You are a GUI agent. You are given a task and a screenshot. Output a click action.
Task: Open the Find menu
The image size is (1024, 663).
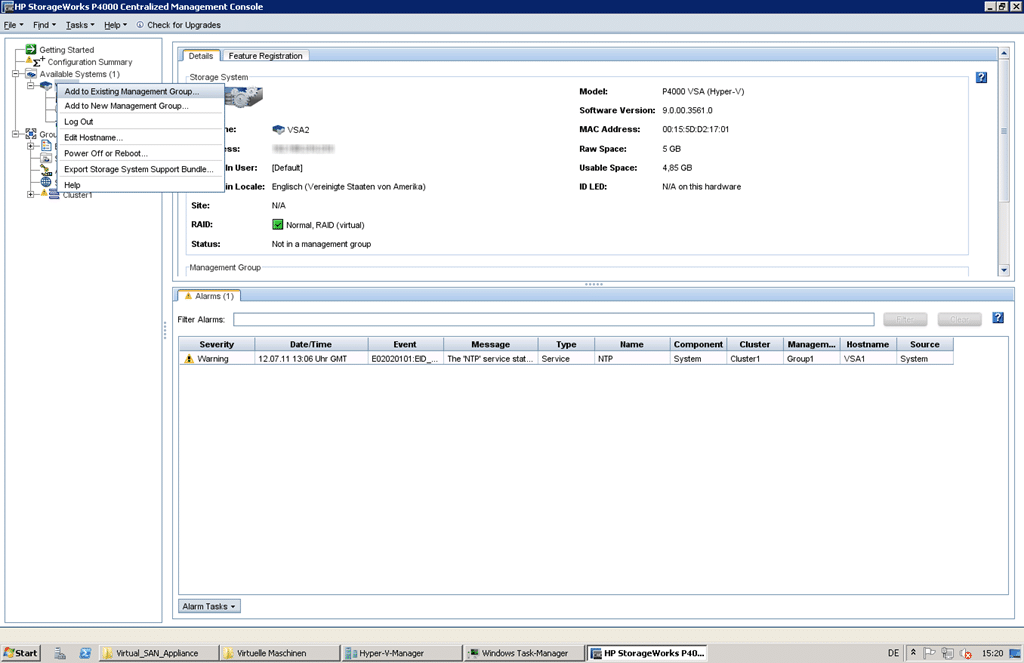click(44, 25)
